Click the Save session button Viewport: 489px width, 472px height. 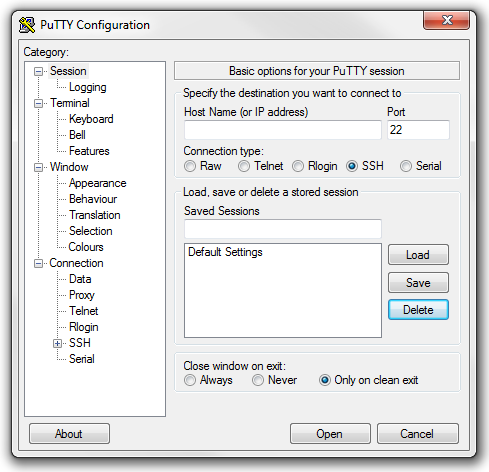tap(418, 283)
